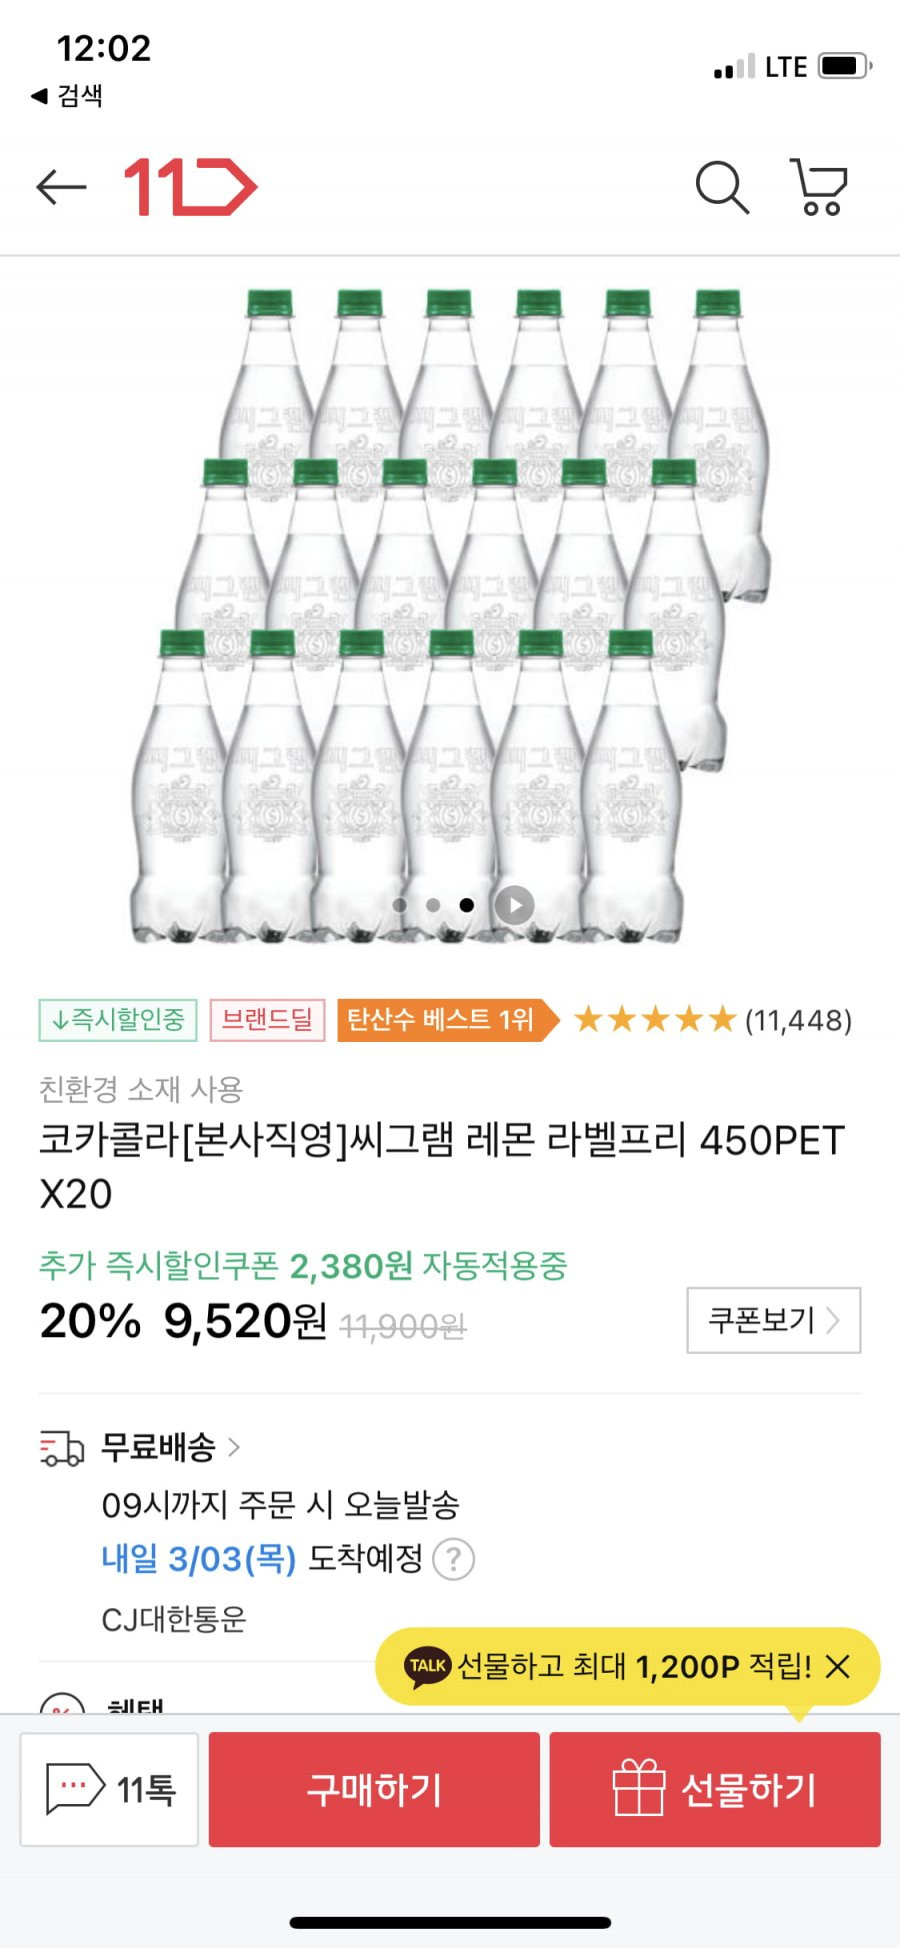The height and width of the screenshot is (1948, 900).
Task: Tap the 즉시할인중 badge
Action: tap(118, 1020)
